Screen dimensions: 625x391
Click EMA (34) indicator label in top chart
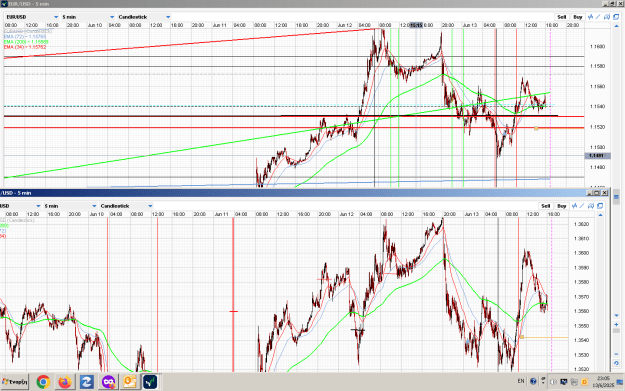(25, 47)
